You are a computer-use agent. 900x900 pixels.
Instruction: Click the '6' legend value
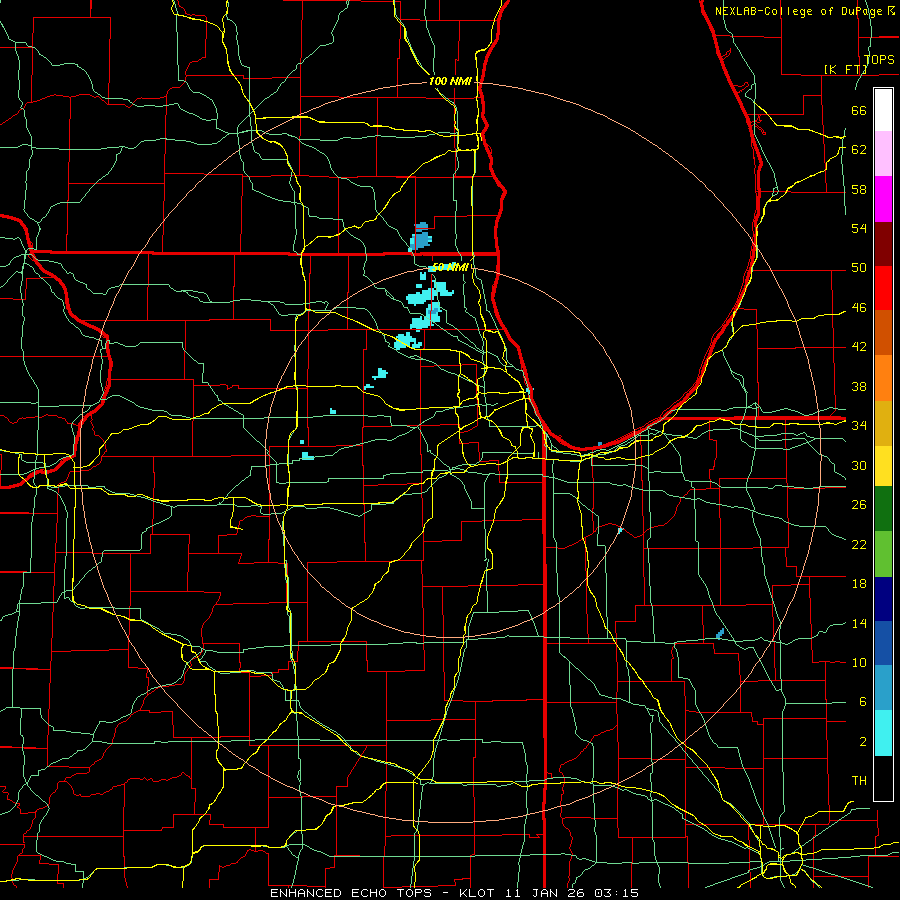click(863, 701)
